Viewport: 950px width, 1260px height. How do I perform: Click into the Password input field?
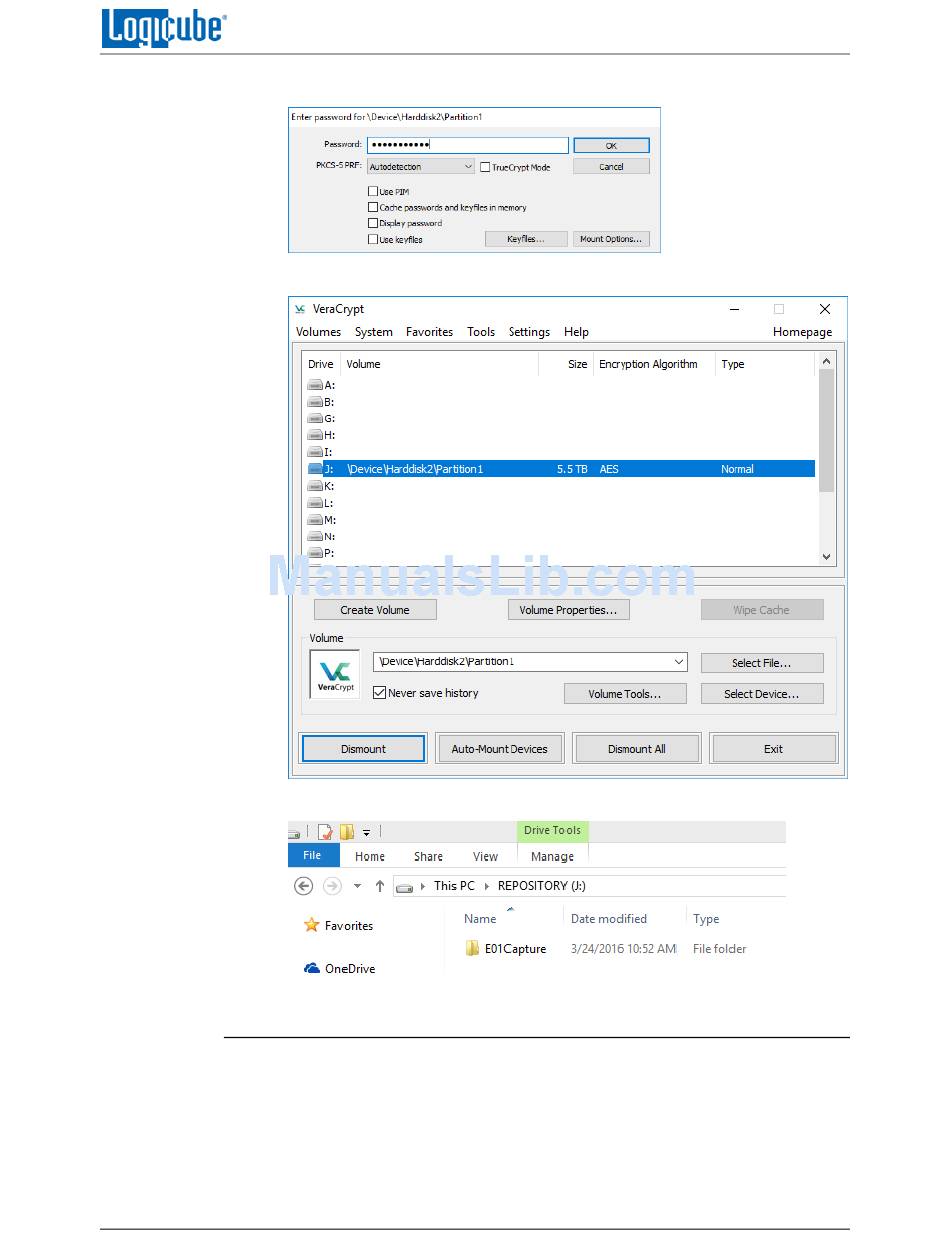click(468, 145)
